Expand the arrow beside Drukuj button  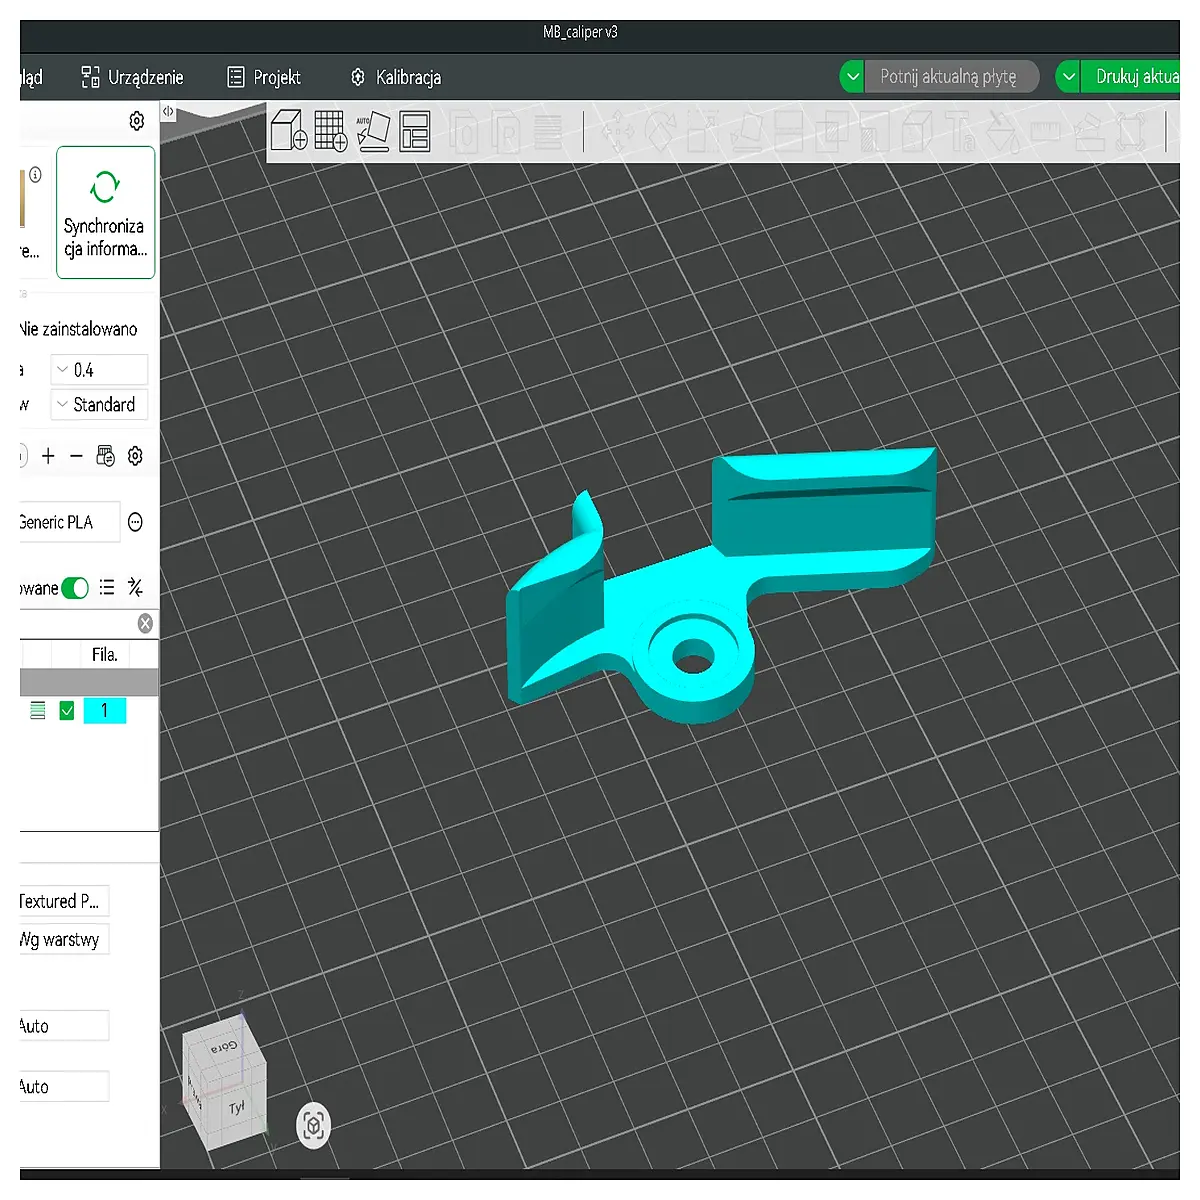coord(1068,77)
